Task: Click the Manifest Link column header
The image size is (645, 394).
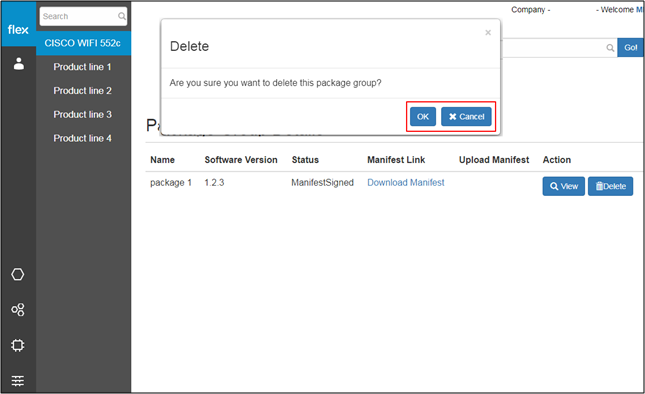Action: pyautogui.click(x=396, y=160)
